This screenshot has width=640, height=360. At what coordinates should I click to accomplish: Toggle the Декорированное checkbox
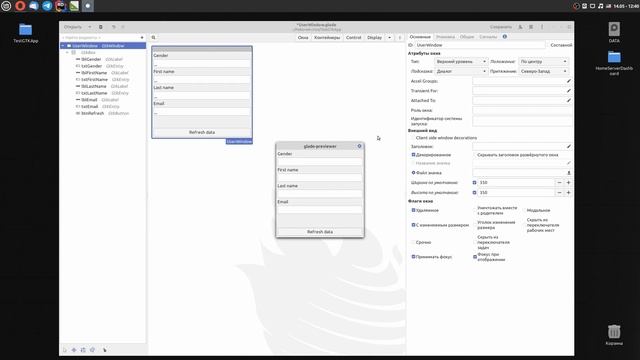tap(413, 155)
